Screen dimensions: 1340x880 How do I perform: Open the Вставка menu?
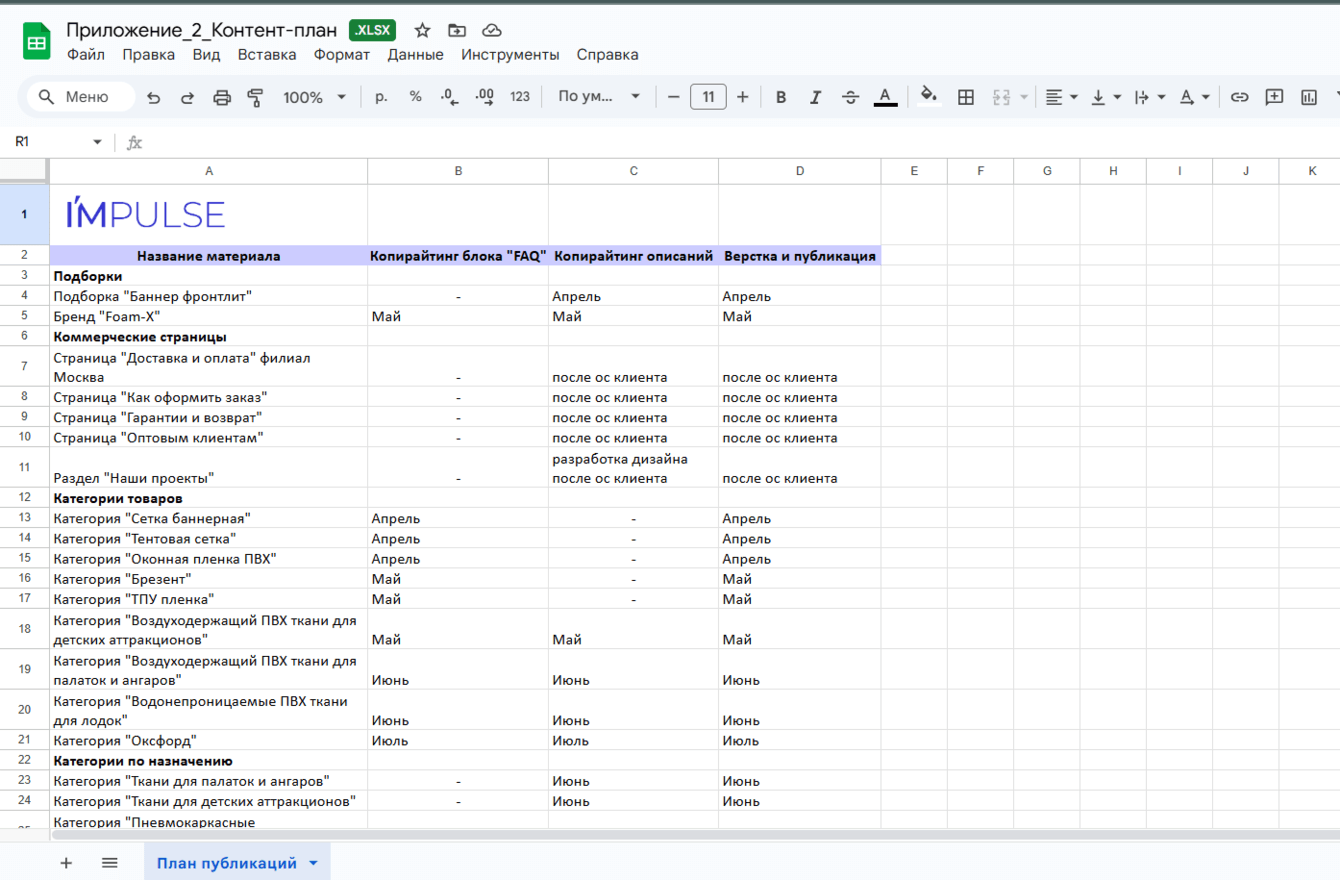266,55
